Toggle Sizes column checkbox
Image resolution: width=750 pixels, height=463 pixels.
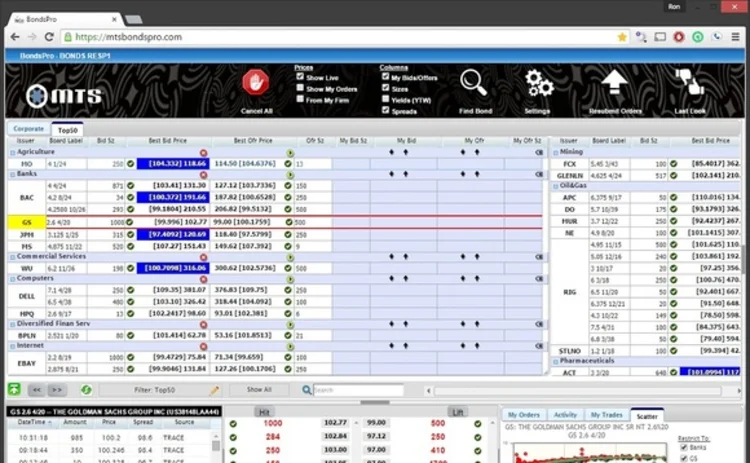click(x=386, y=88)
